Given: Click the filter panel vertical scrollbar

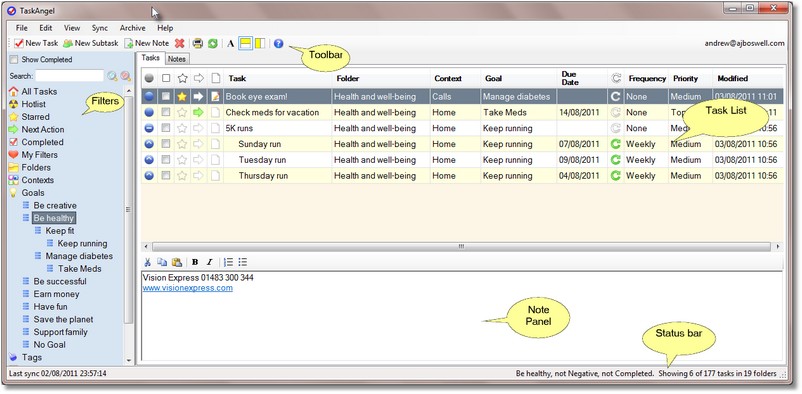Looking at the screenshot, I should [128, 210].
